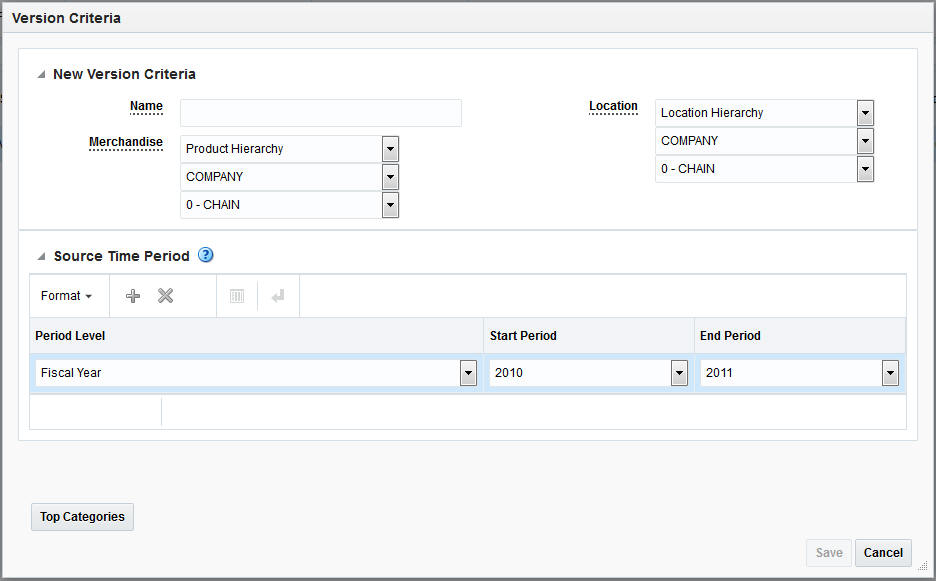
Task: Click the Name input field
Action: pos(321,113)
